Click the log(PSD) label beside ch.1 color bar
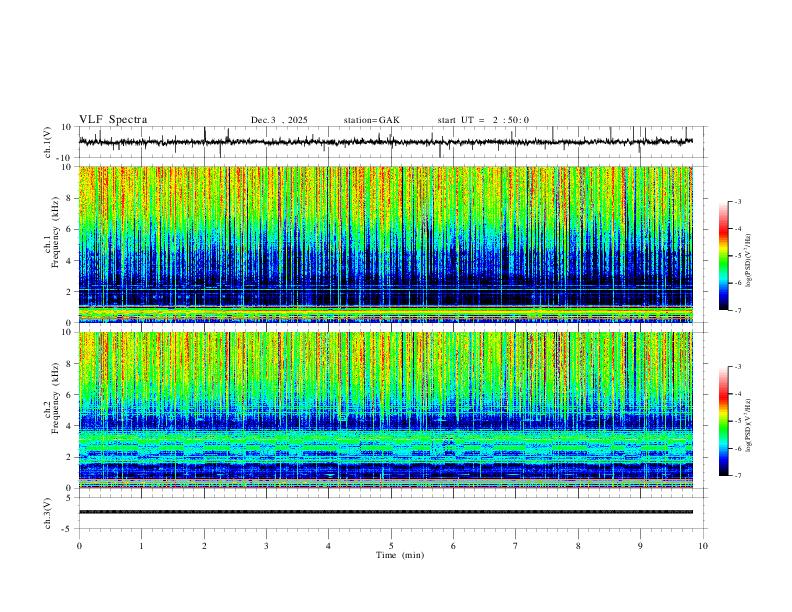This screenshot has height=612, width=792. [x=748, y=261]
